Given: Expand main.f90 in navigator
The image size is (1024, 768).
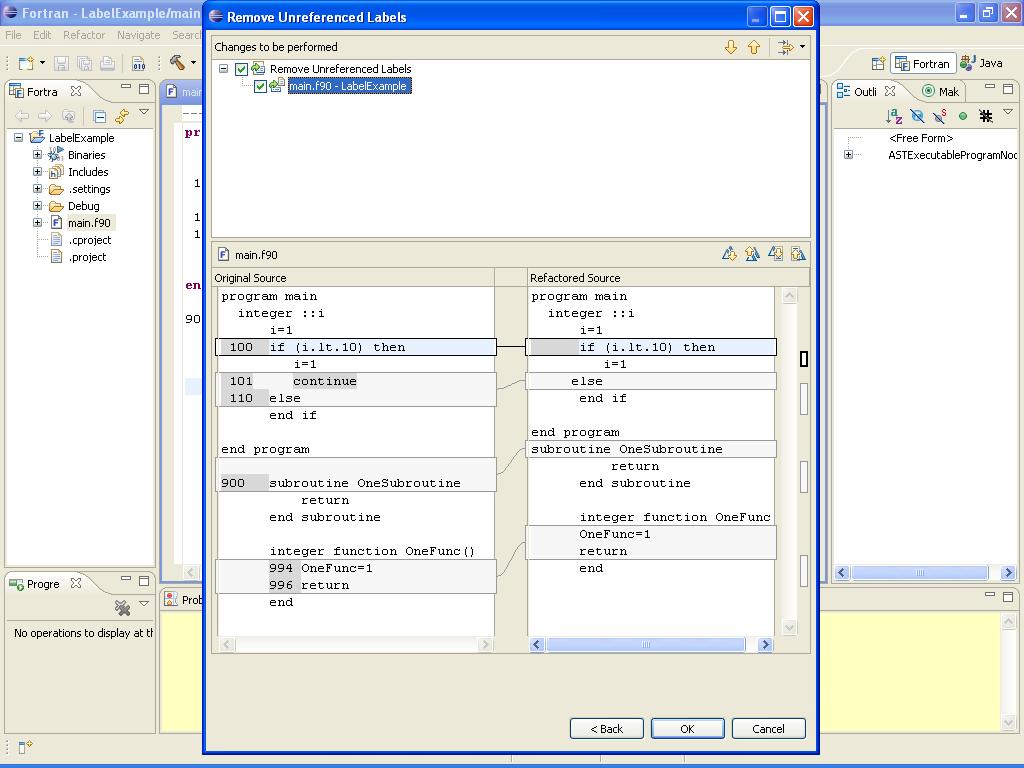Looking at the screenshot, I should coord(37,223).
